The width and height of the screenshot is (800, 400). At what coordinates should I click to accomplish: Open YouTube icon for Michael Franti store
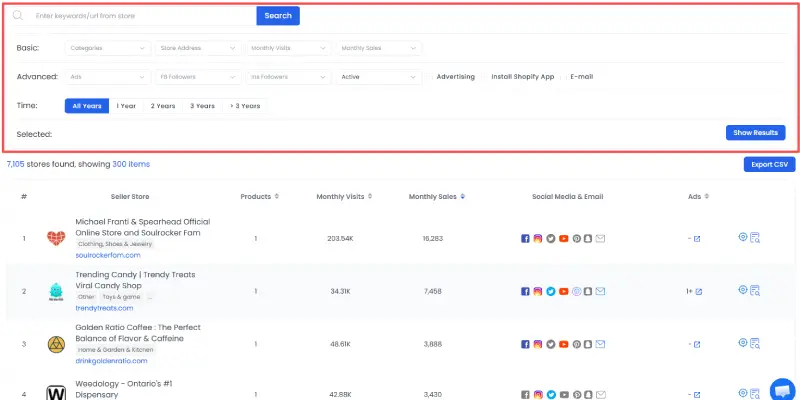(x=563, y=238)
